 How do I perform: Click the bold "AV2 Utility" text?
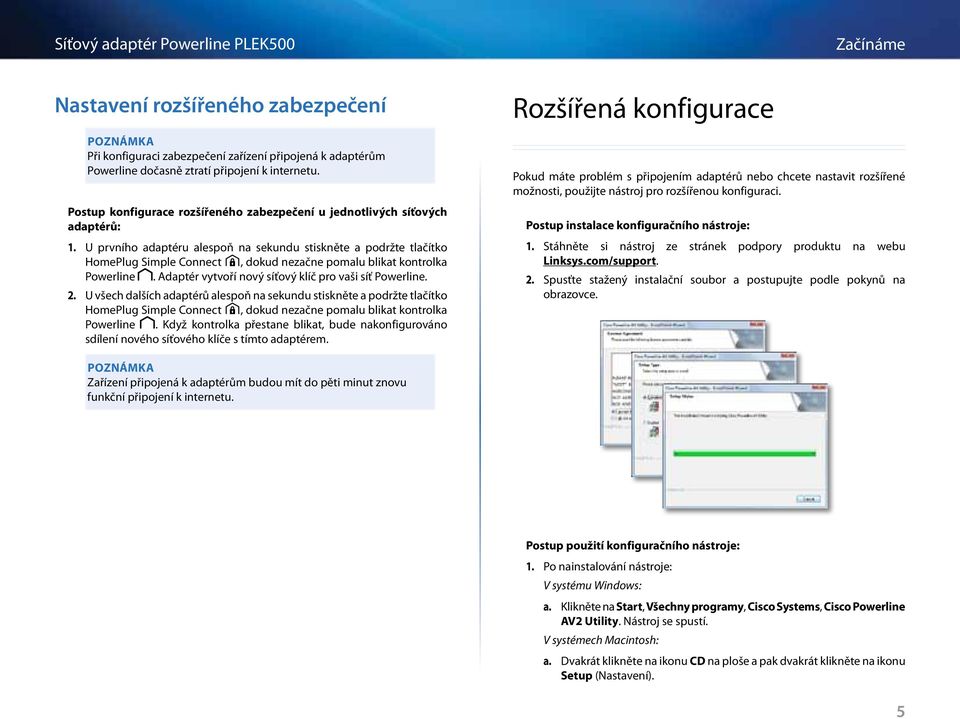pyautogui.click(x=589, y=621)
